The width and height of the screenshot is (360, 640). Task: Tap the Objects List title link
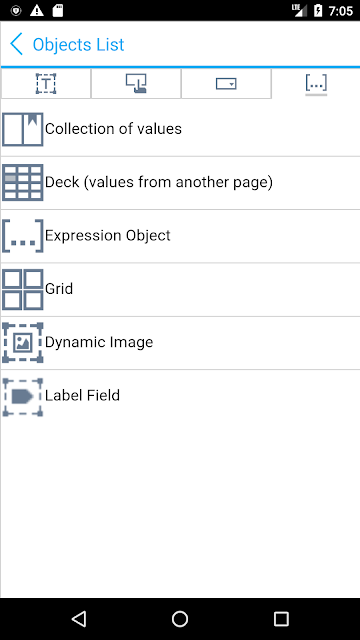pos(78,44)
